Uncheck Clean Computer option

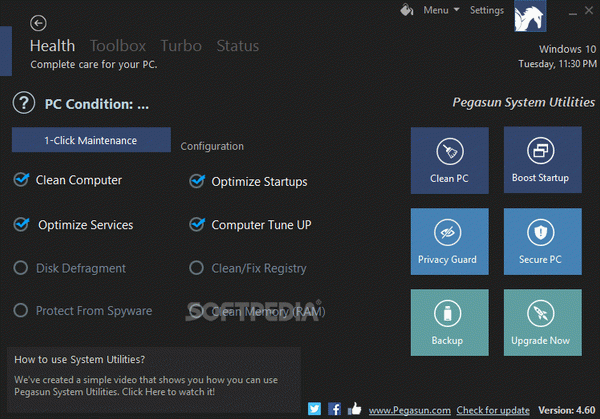21,179
